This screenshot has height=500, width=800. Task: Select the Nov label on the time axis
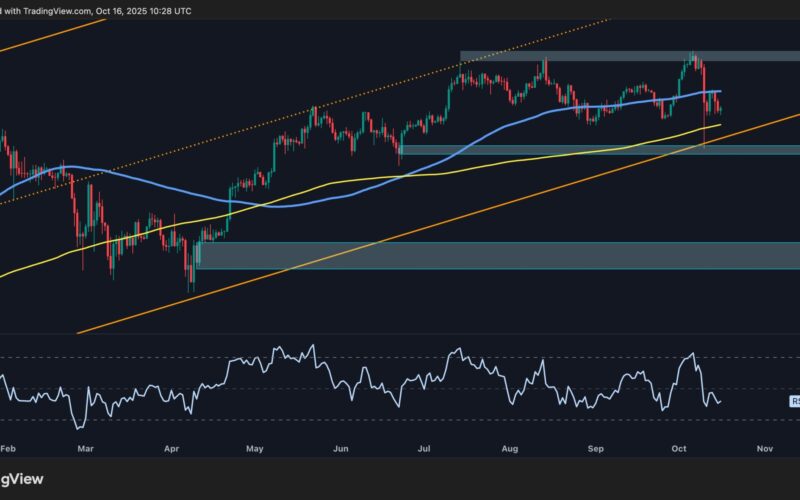(x=765, y=450)
